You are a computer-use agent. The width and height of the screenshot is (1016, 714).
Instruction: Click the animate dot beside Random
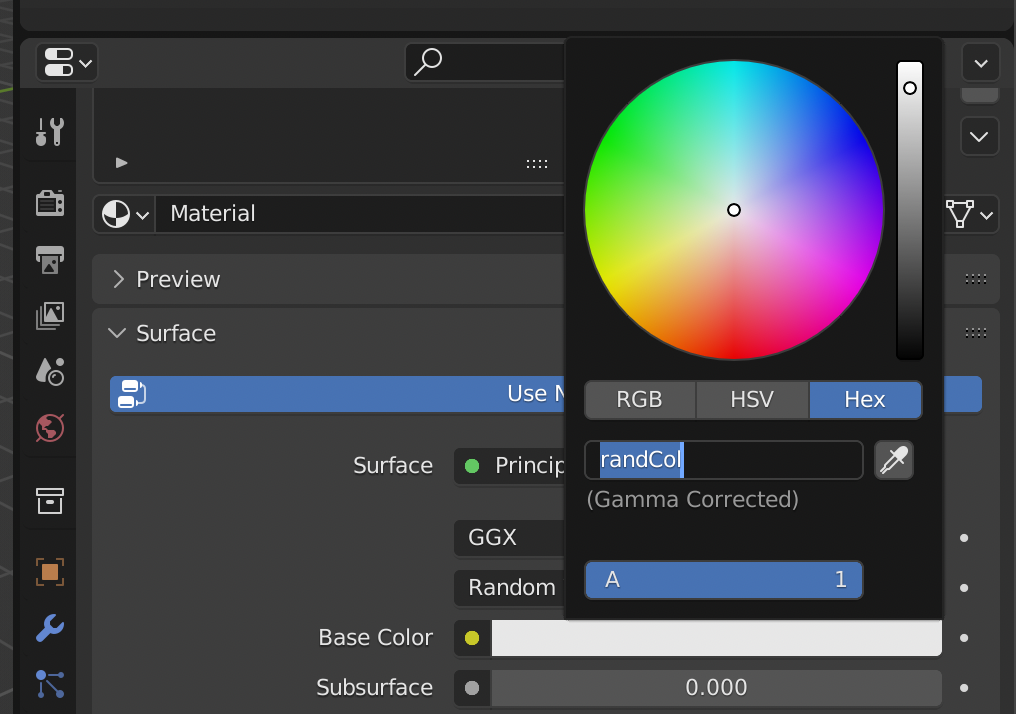tap(964, 588)
